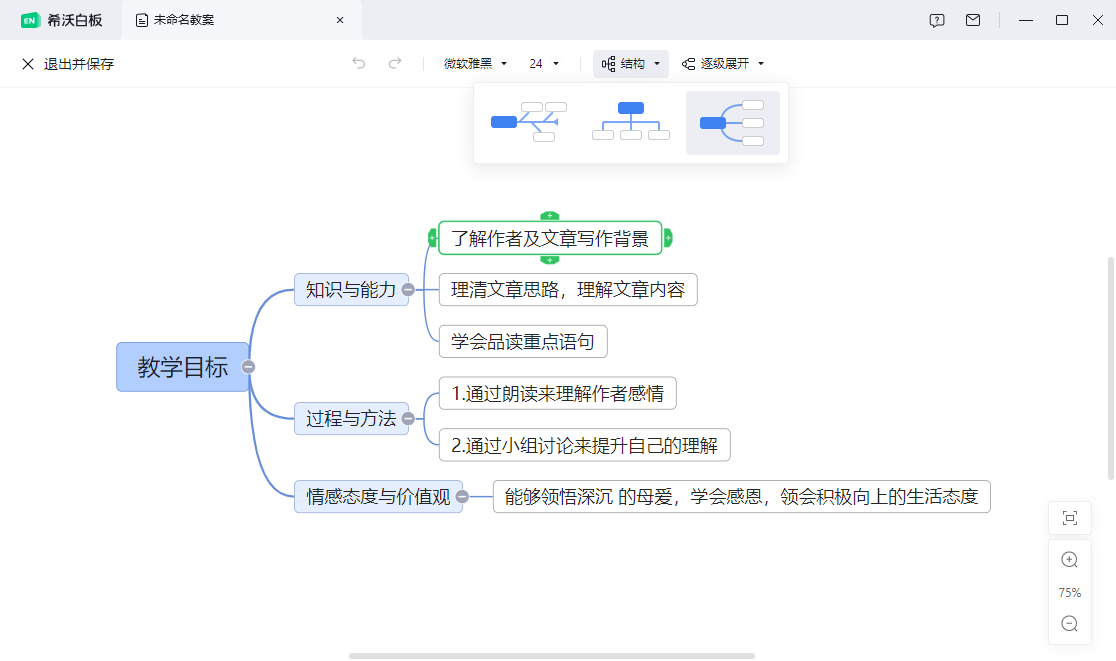
Task: Zoom in with the magnifier plus
Action: pyautogui.click(x=1069, y=560)
